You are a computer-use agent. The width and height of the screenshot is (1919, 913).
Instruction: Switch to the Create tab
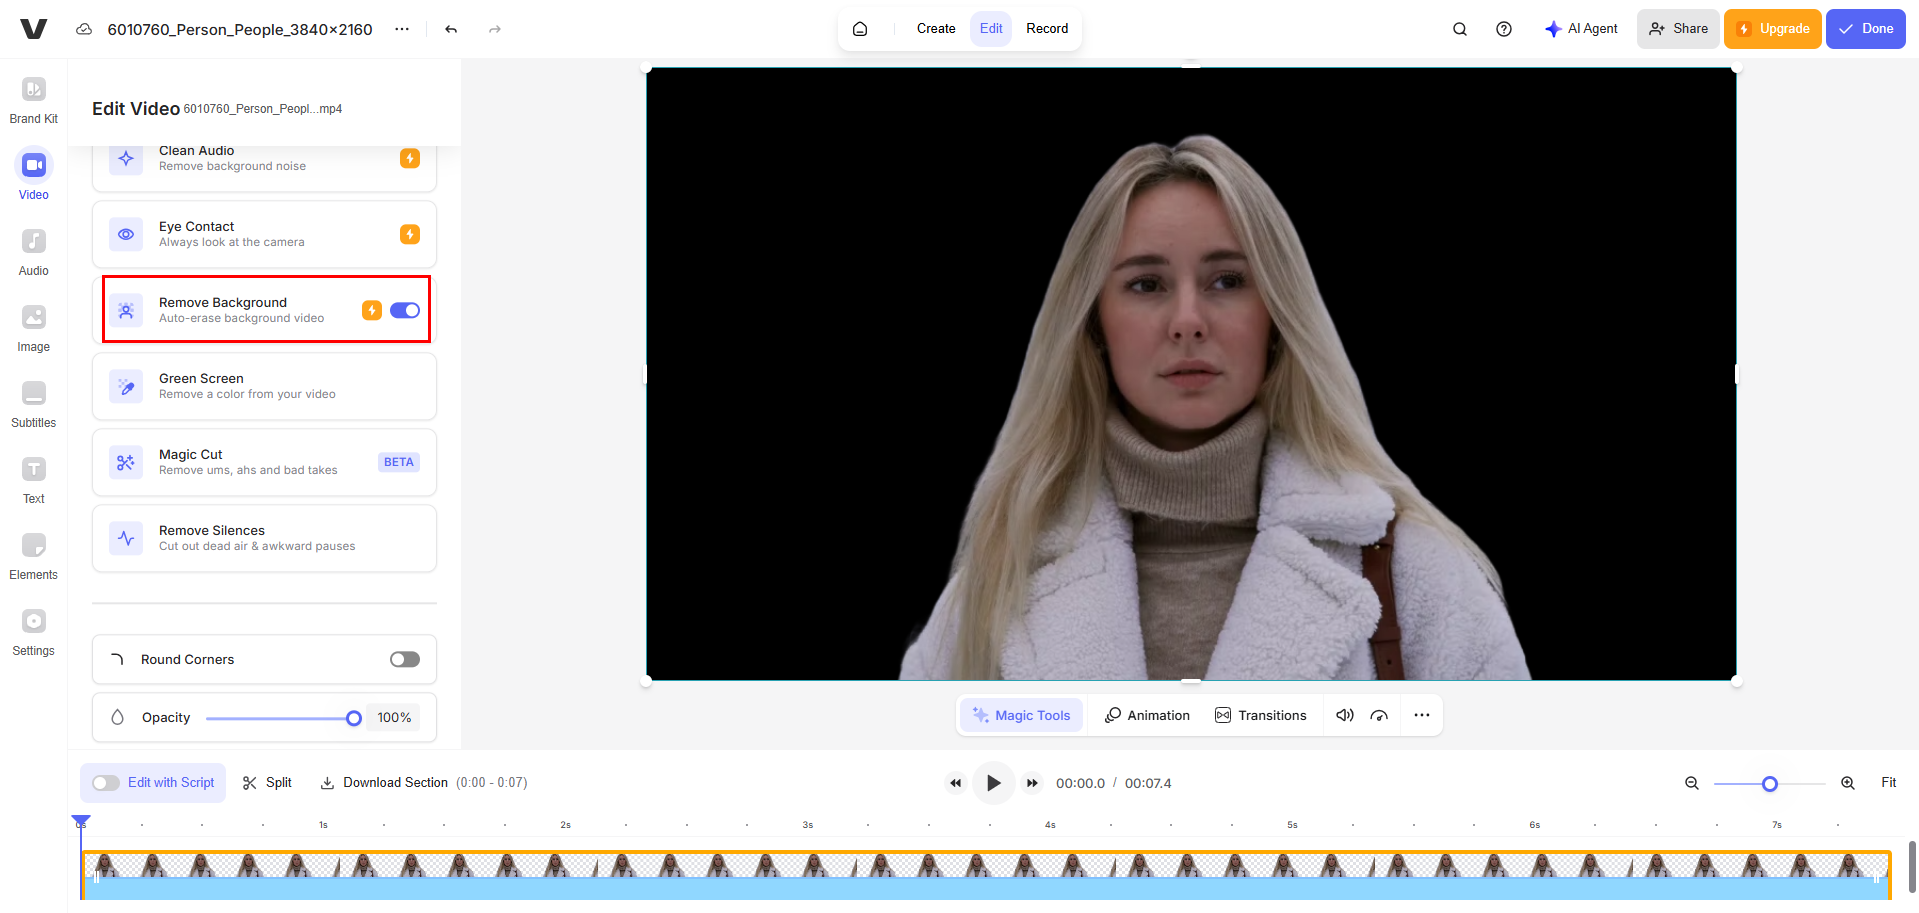coord(935,29)
